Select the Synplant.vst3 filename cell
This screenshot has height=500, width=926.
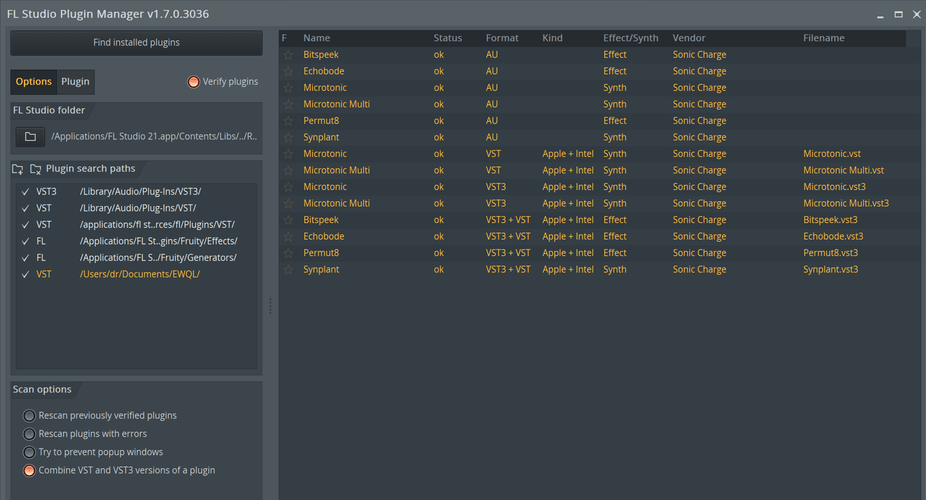(x=830, y=270)
